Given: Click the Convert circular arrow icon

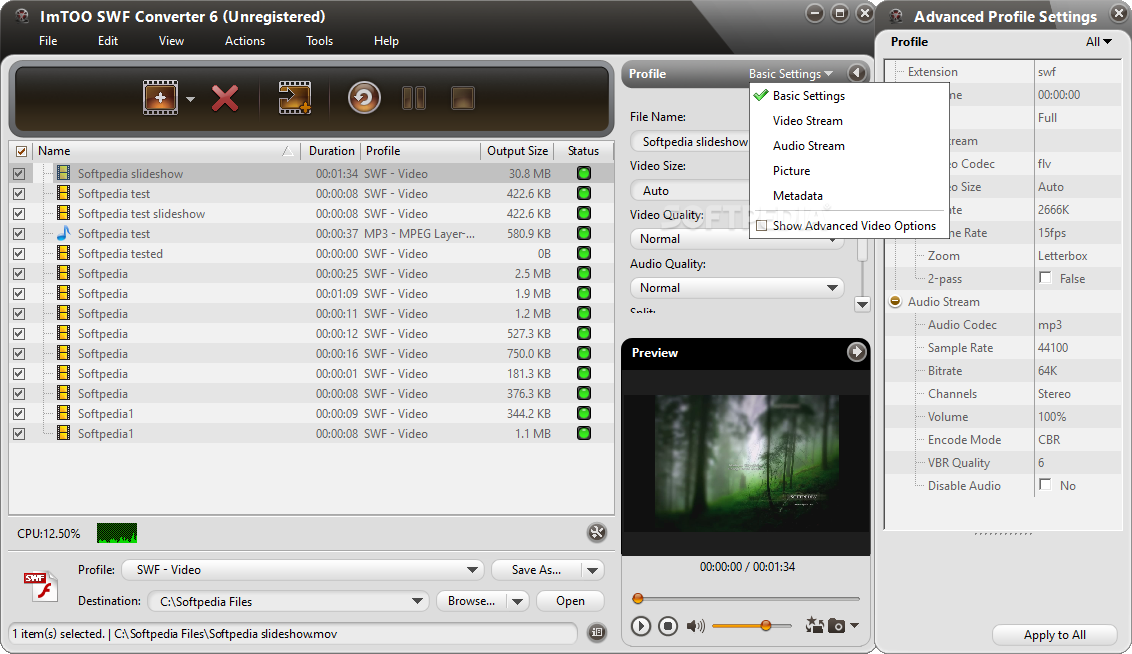Looking at the screenshot, I should tap(364, 97).
